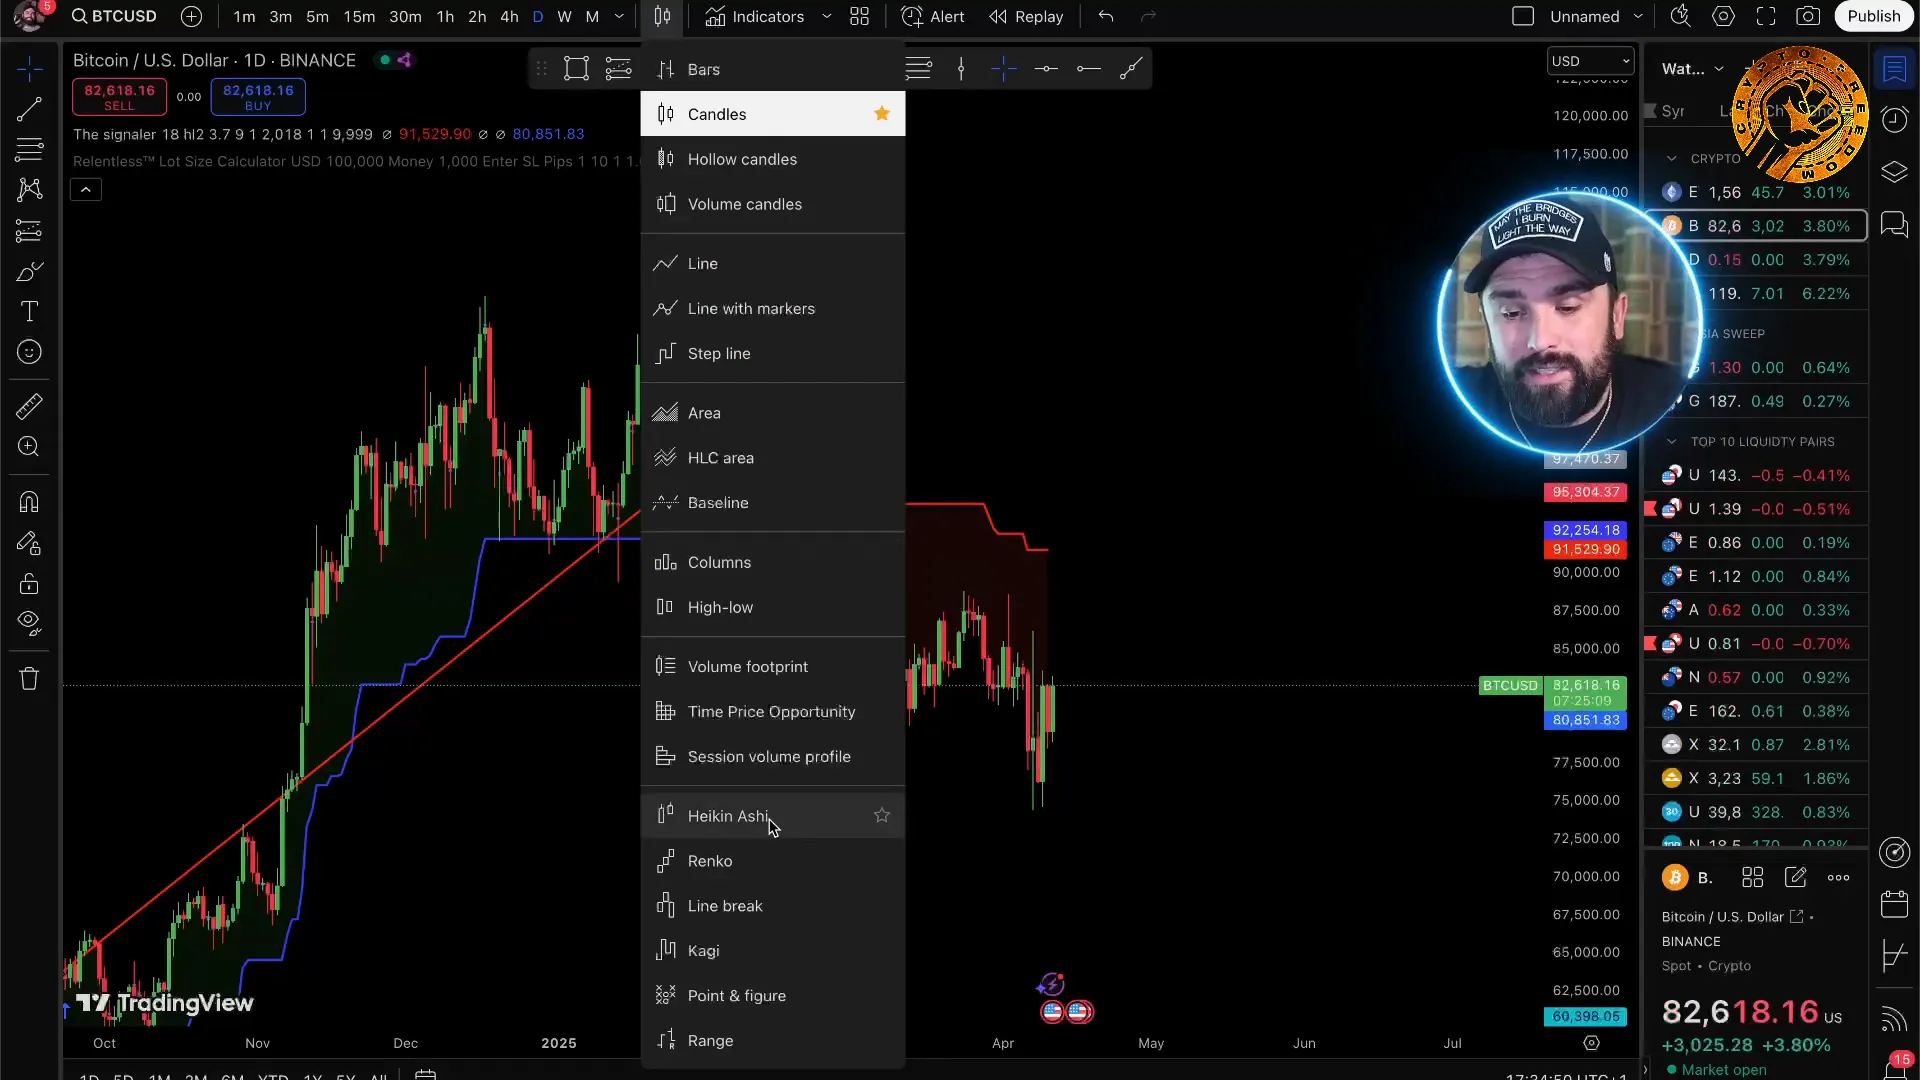Select the trend line drawing tool
Viewport: 1920px width, 1080px height.
(29, 109)
